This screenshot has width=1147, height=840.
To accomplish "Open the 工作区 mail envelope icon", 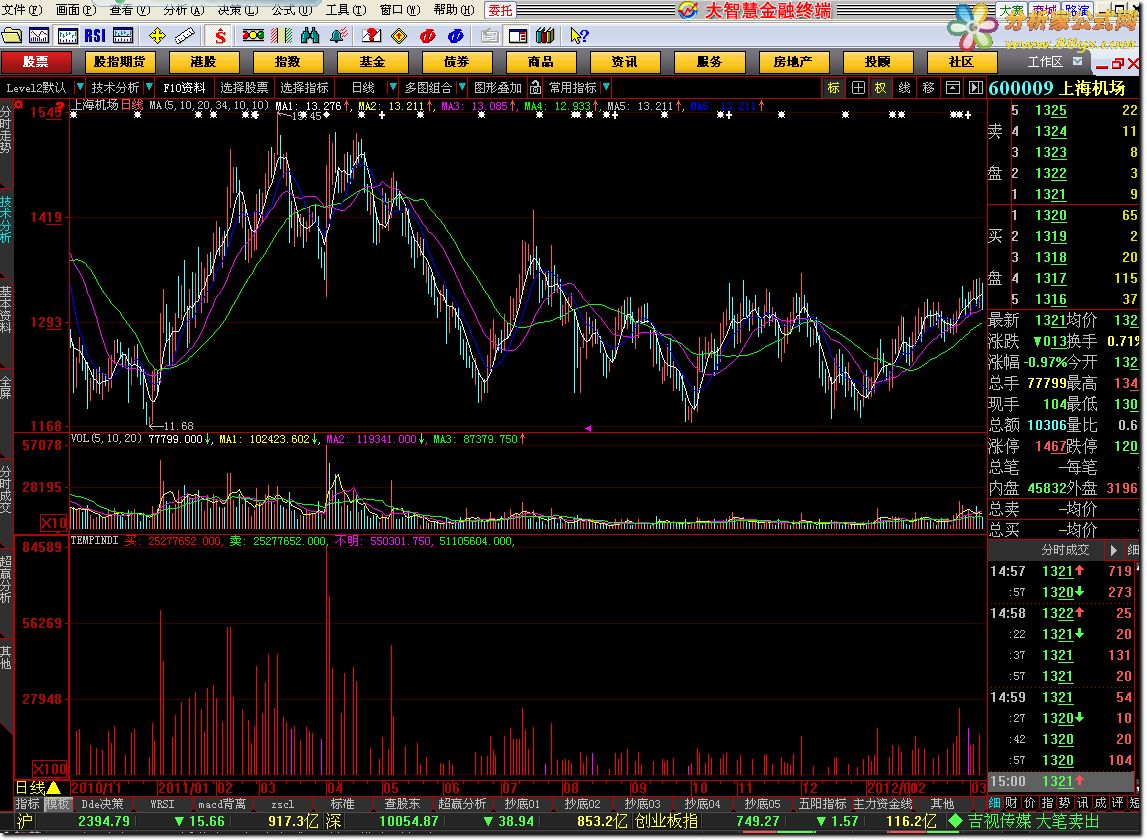I will click(1078, 61).
